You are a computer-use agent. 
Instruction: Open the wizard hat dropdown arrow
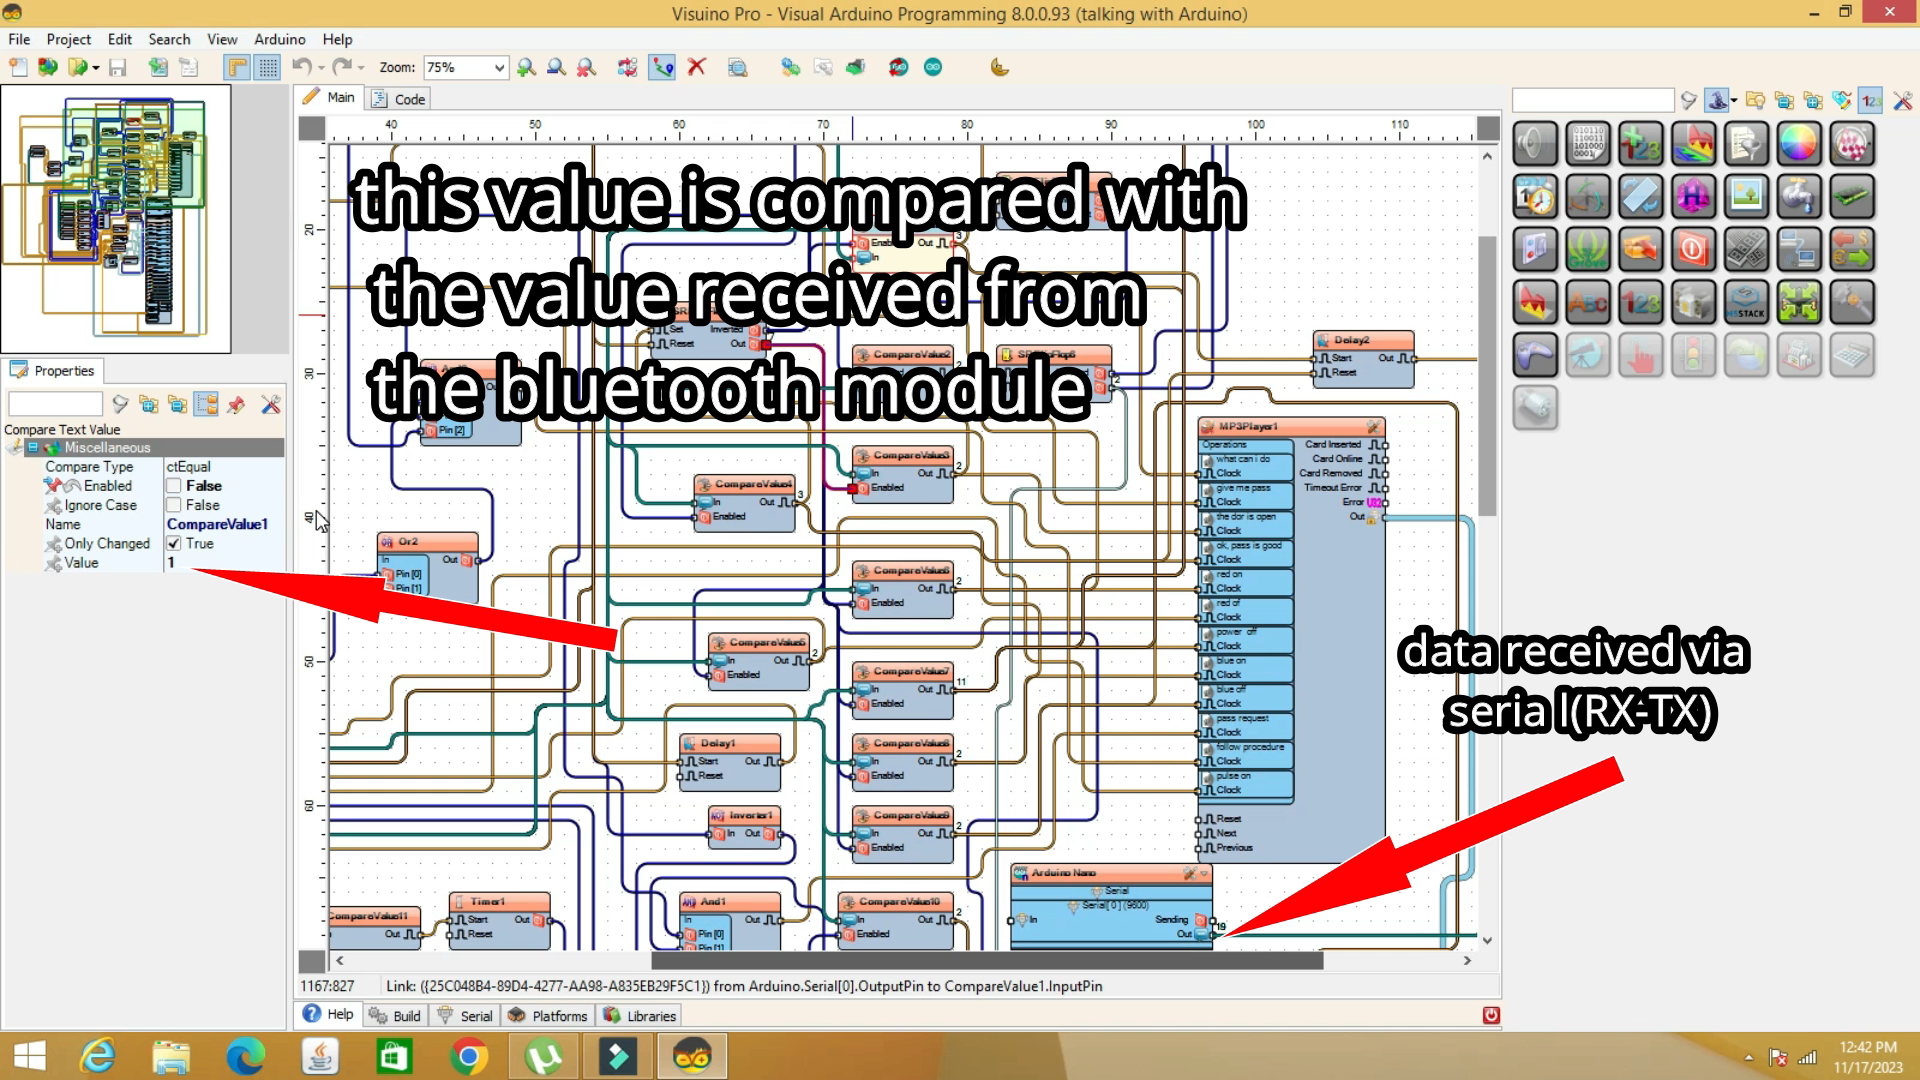pos(1734,100)
